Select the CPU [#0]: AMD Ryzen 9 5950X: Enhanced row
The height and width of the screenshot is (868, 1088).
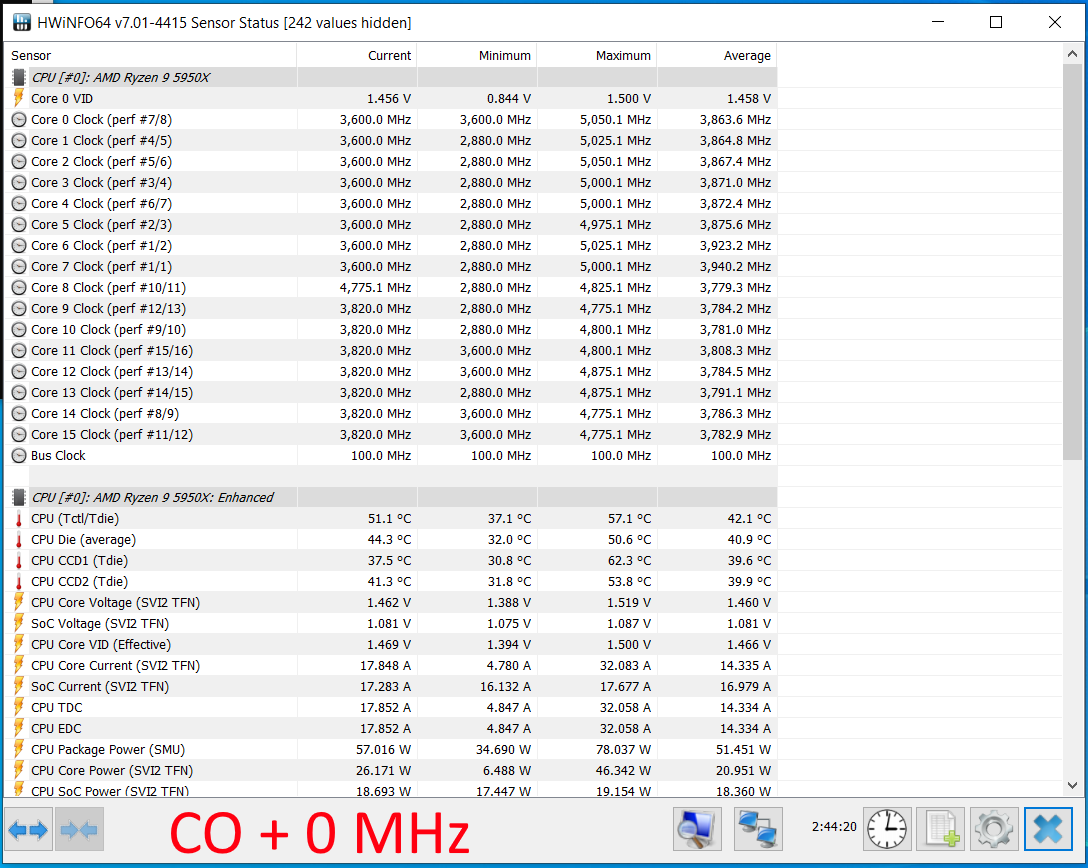coord(391,497)
